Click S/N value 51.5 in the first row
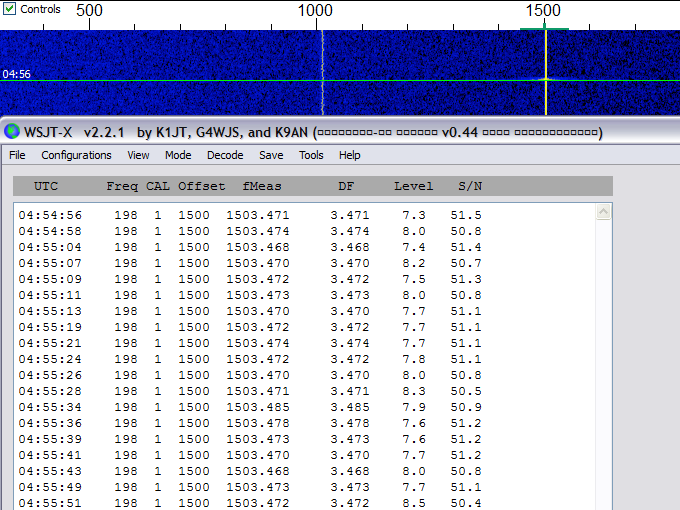The width and height of the screenshot is (680, 510). (x=466, y=215)
